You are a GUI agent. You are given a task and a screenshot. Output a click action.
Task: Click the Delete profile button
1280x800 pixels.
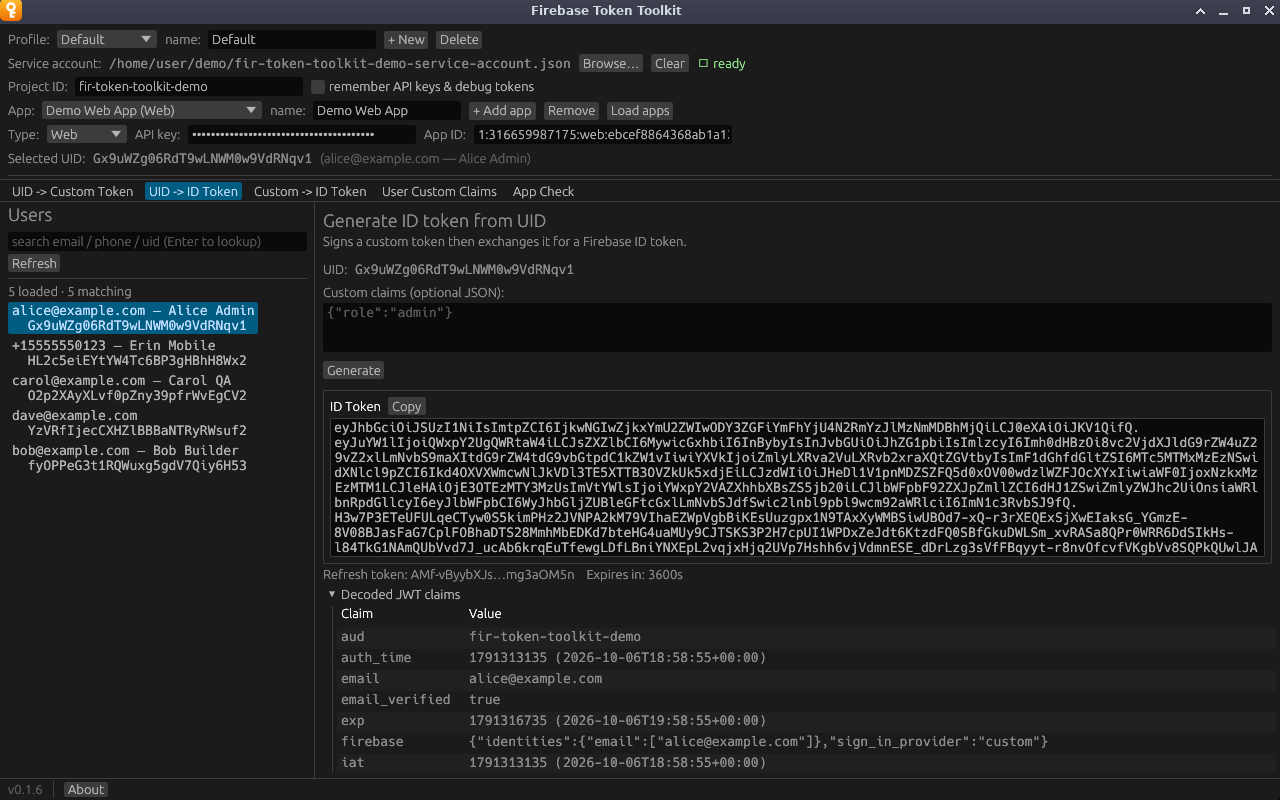click(x=459, y=40)
